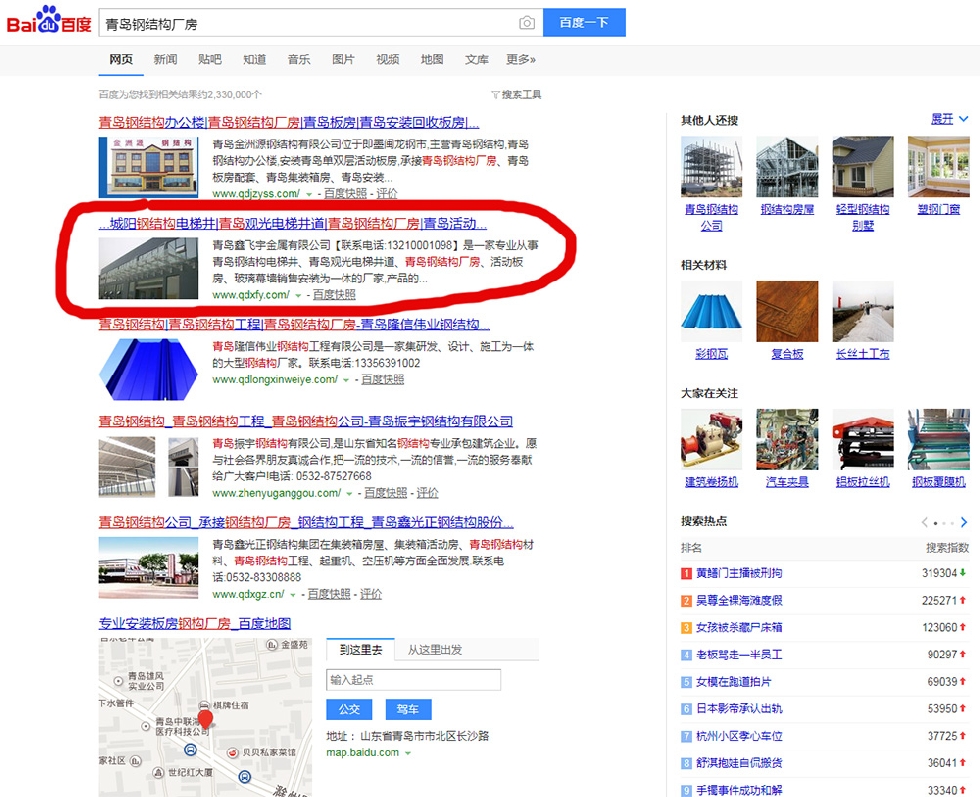Open camera image search icon

(x=527, y=23)
